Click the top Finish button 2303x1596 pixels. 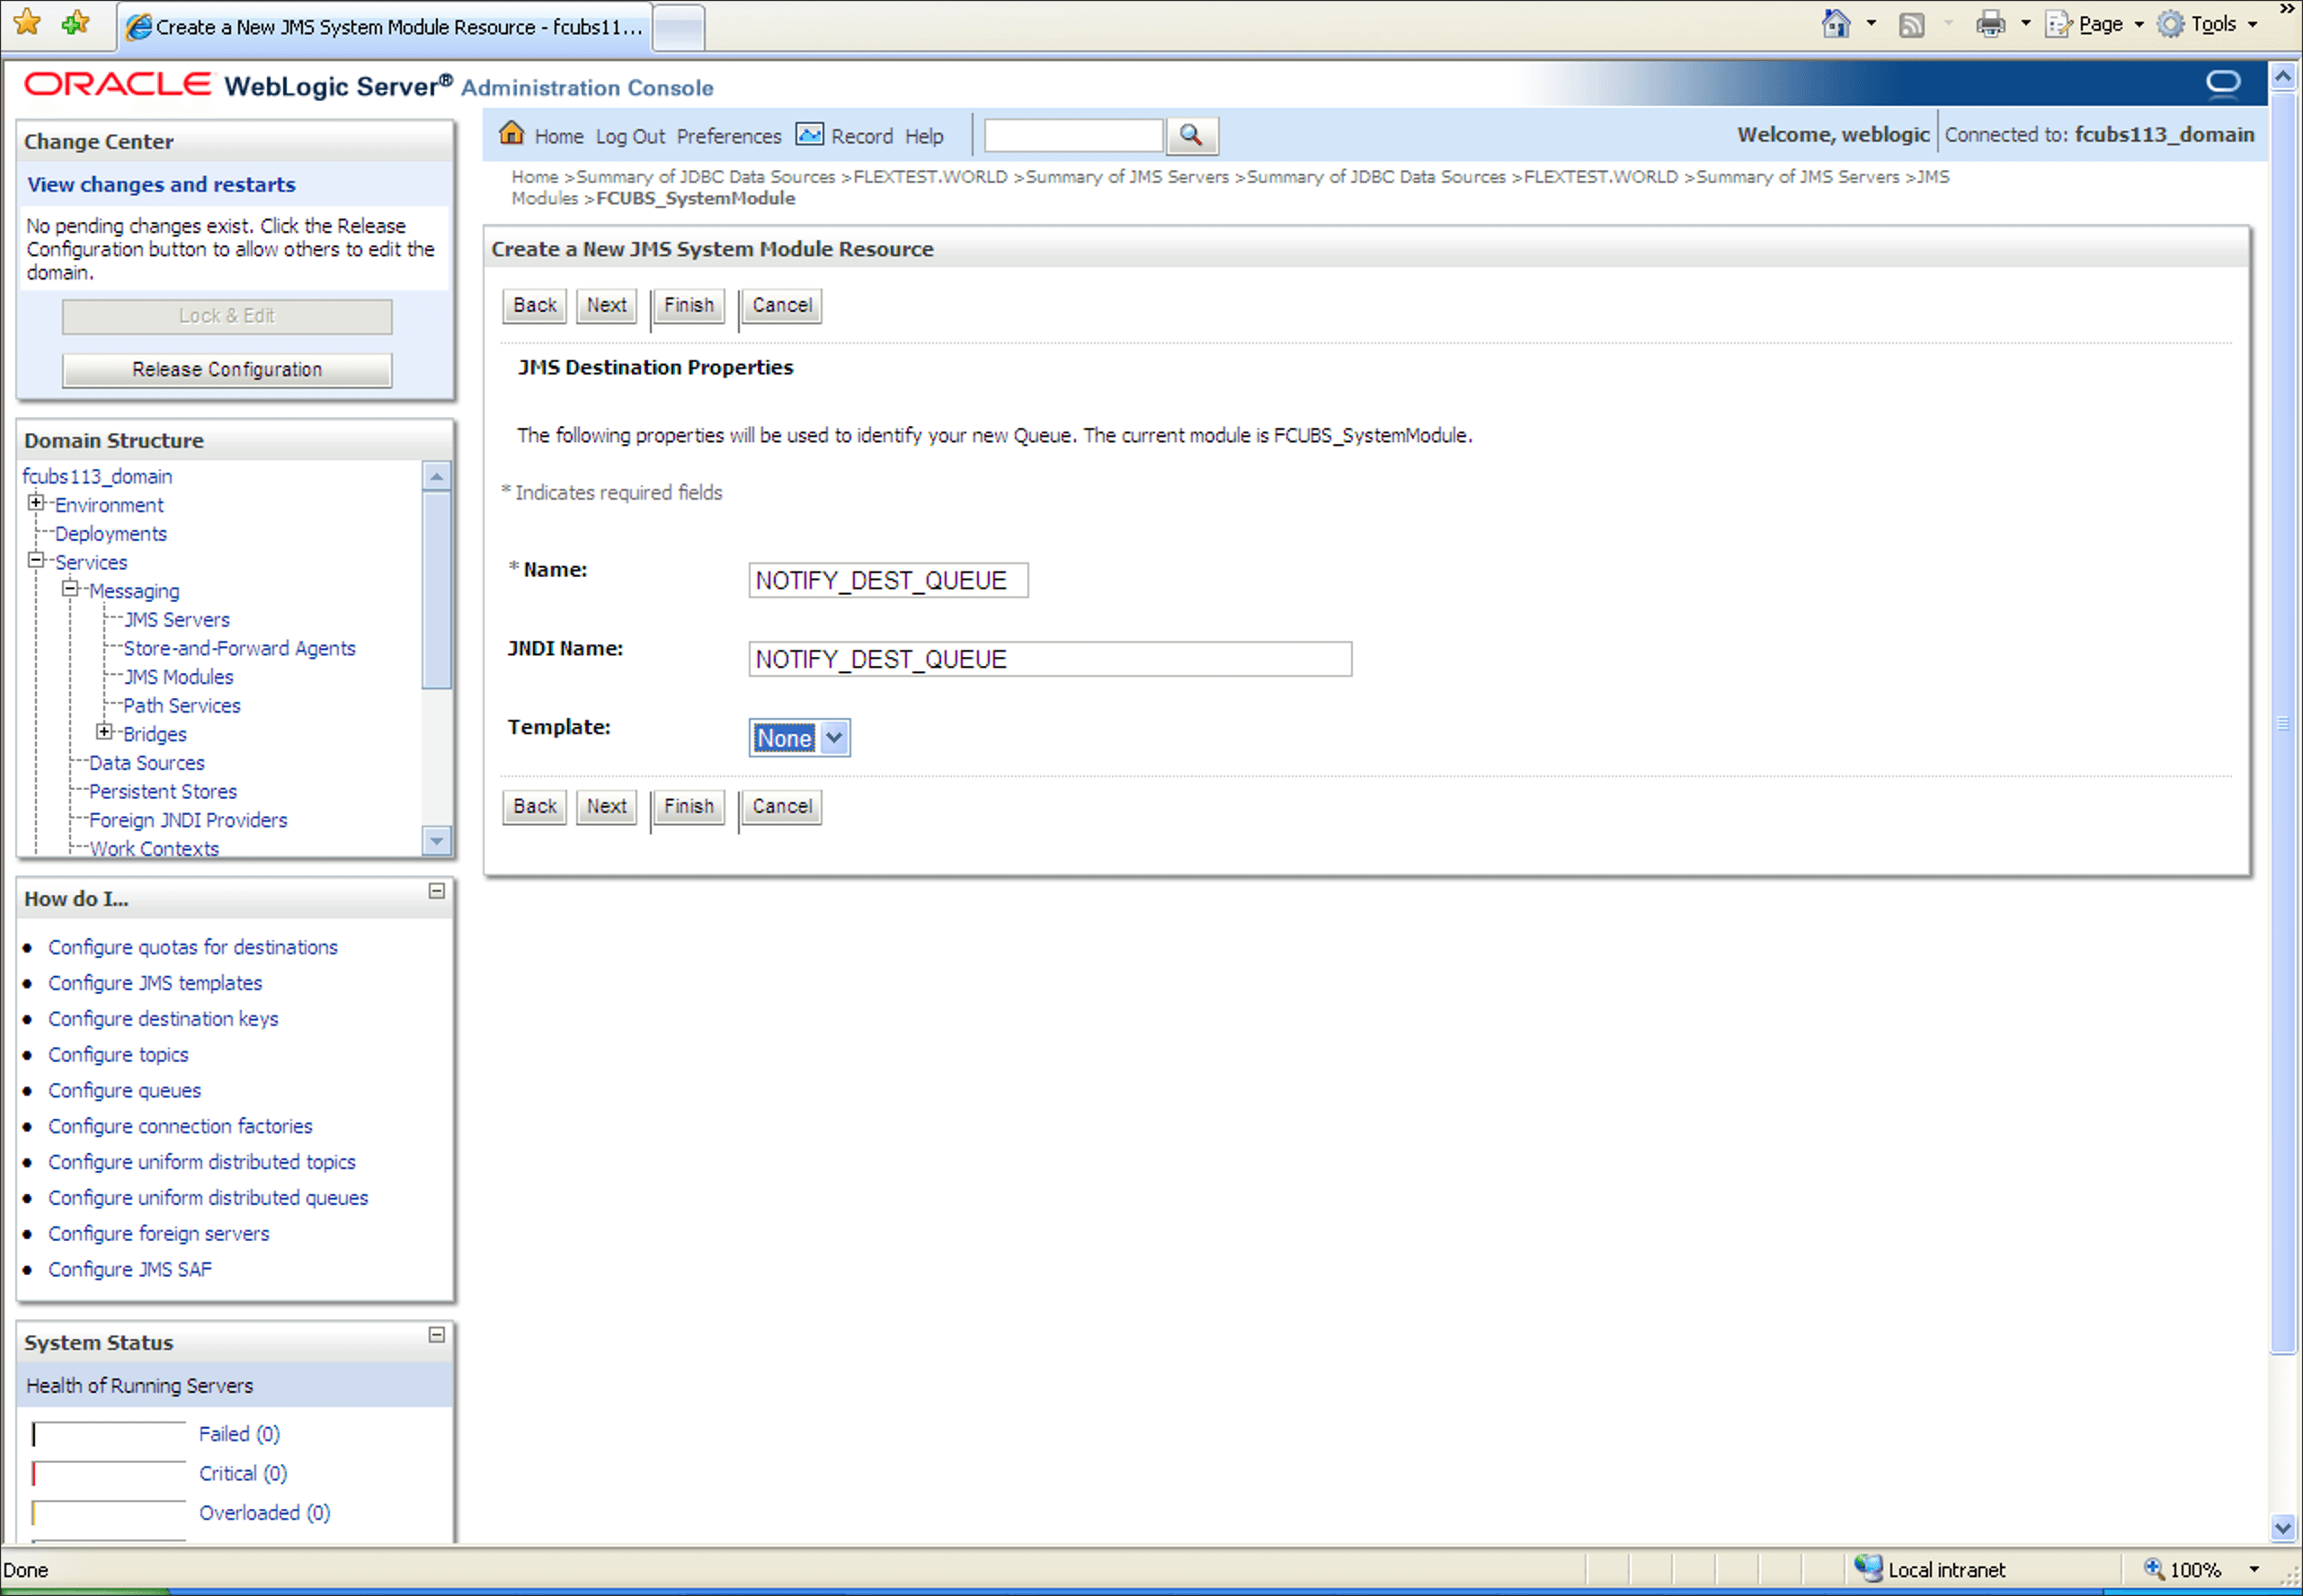pyautogui.click(x=688, y=306)
